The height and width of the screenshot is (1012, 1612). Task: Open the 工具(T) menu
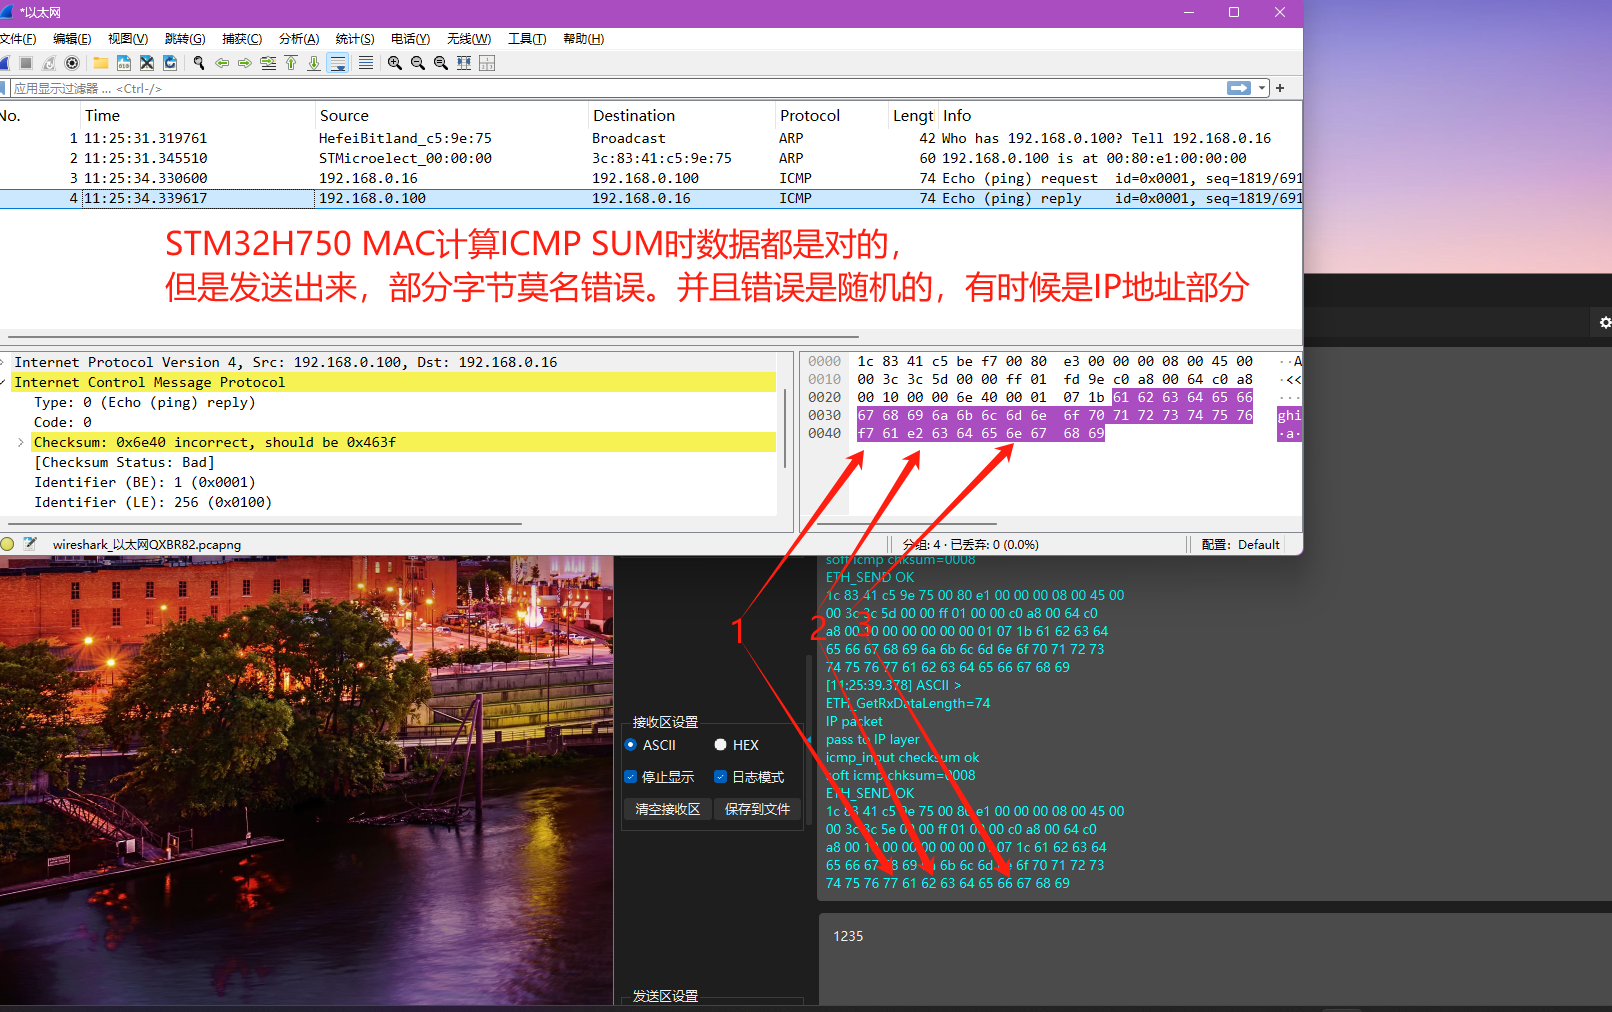coord(527,39)
